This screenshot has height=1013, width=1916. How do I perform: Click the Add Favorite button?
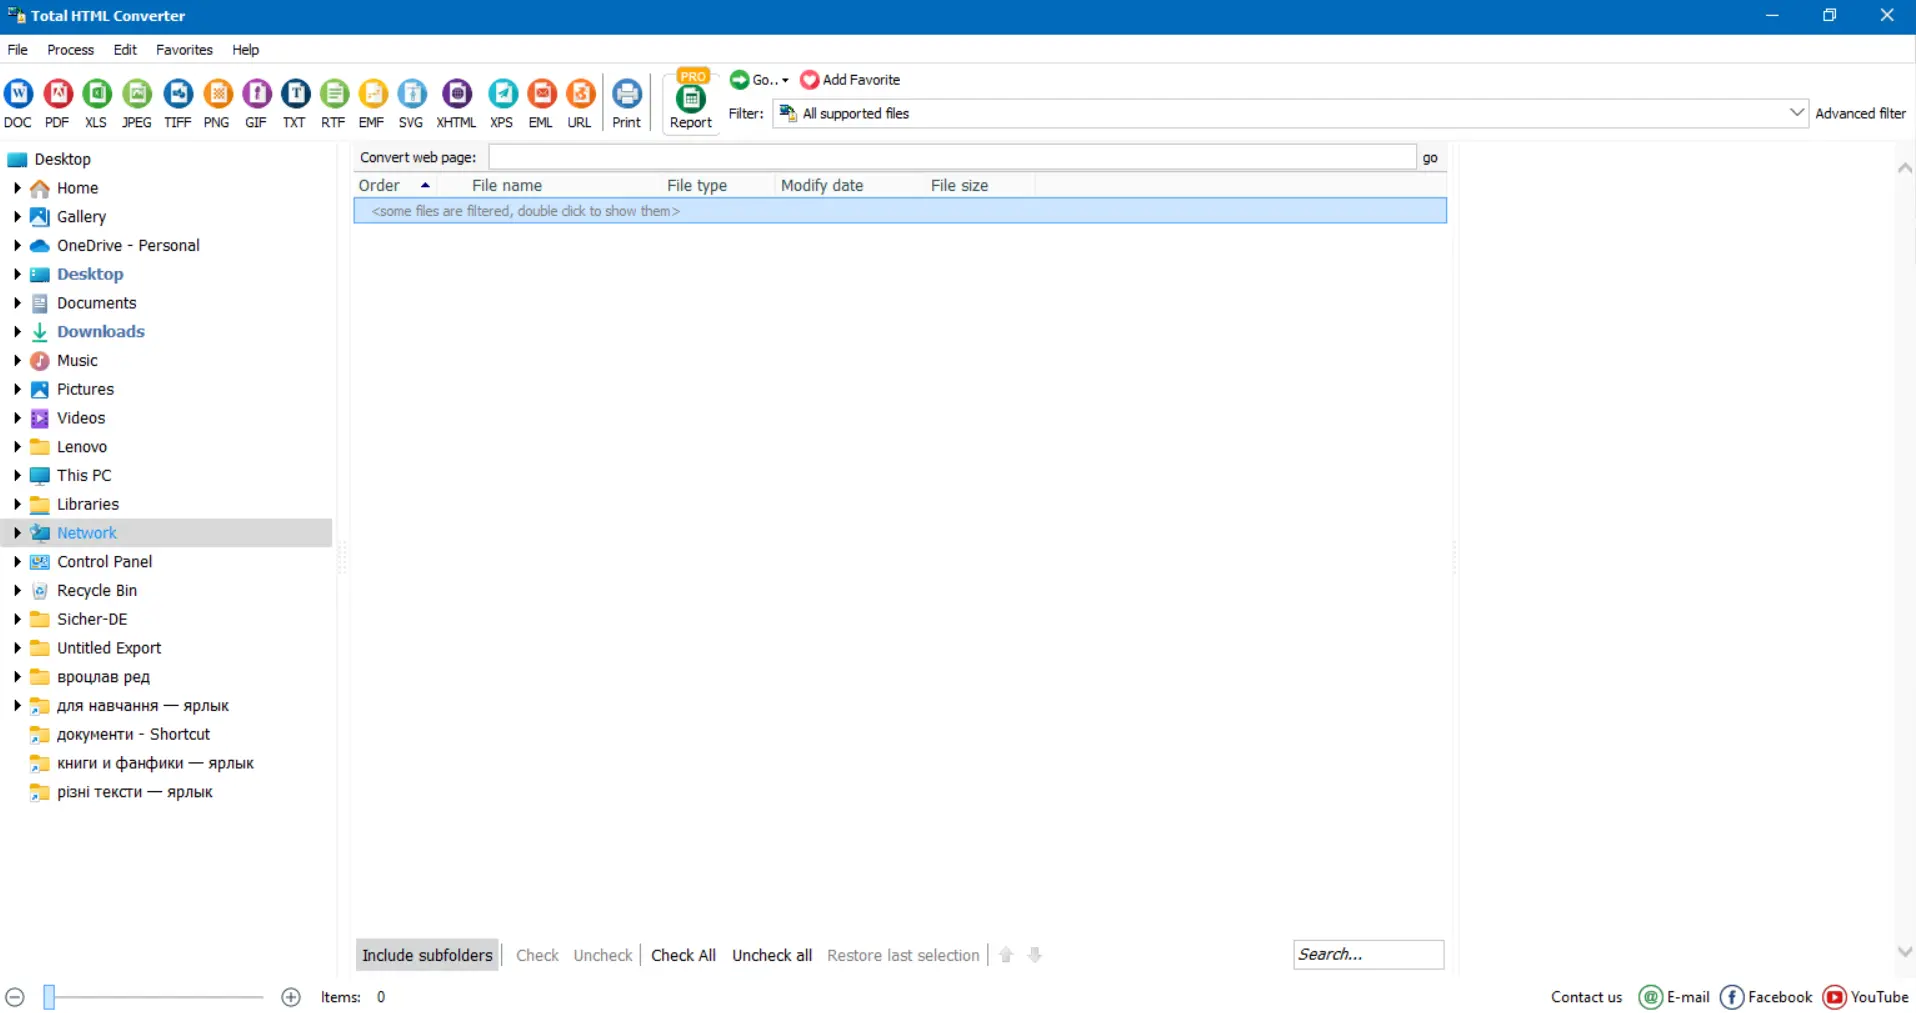851,79
